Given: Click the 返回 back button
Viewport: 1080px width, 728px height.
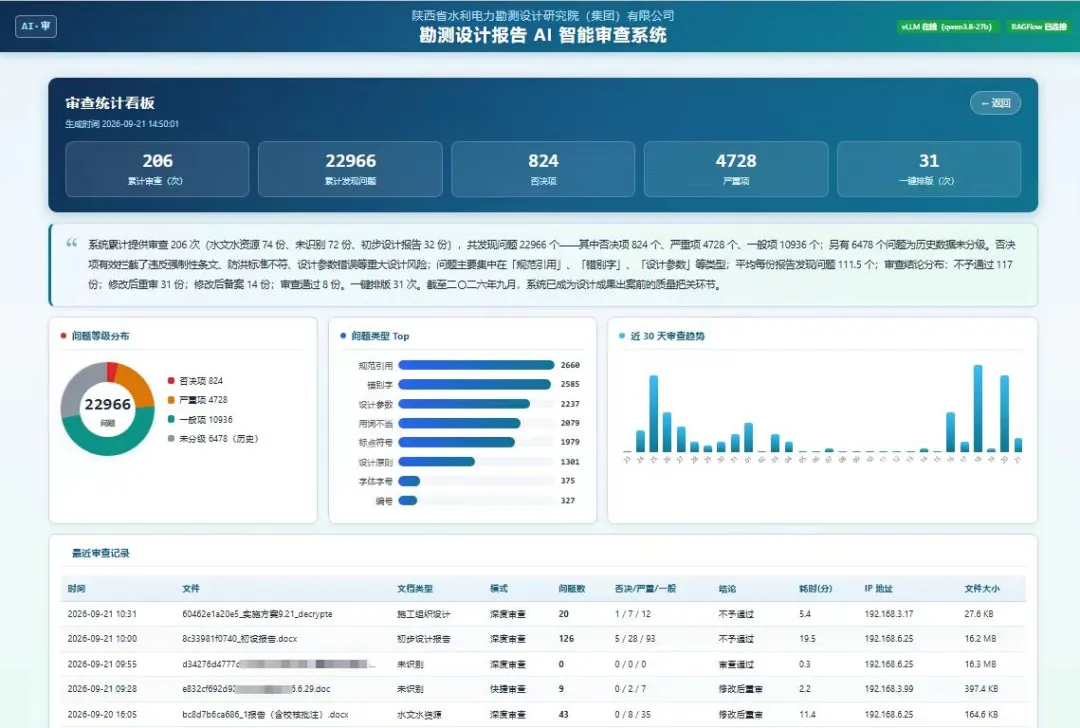Looking at the screenshot, I should click(995, 103).
